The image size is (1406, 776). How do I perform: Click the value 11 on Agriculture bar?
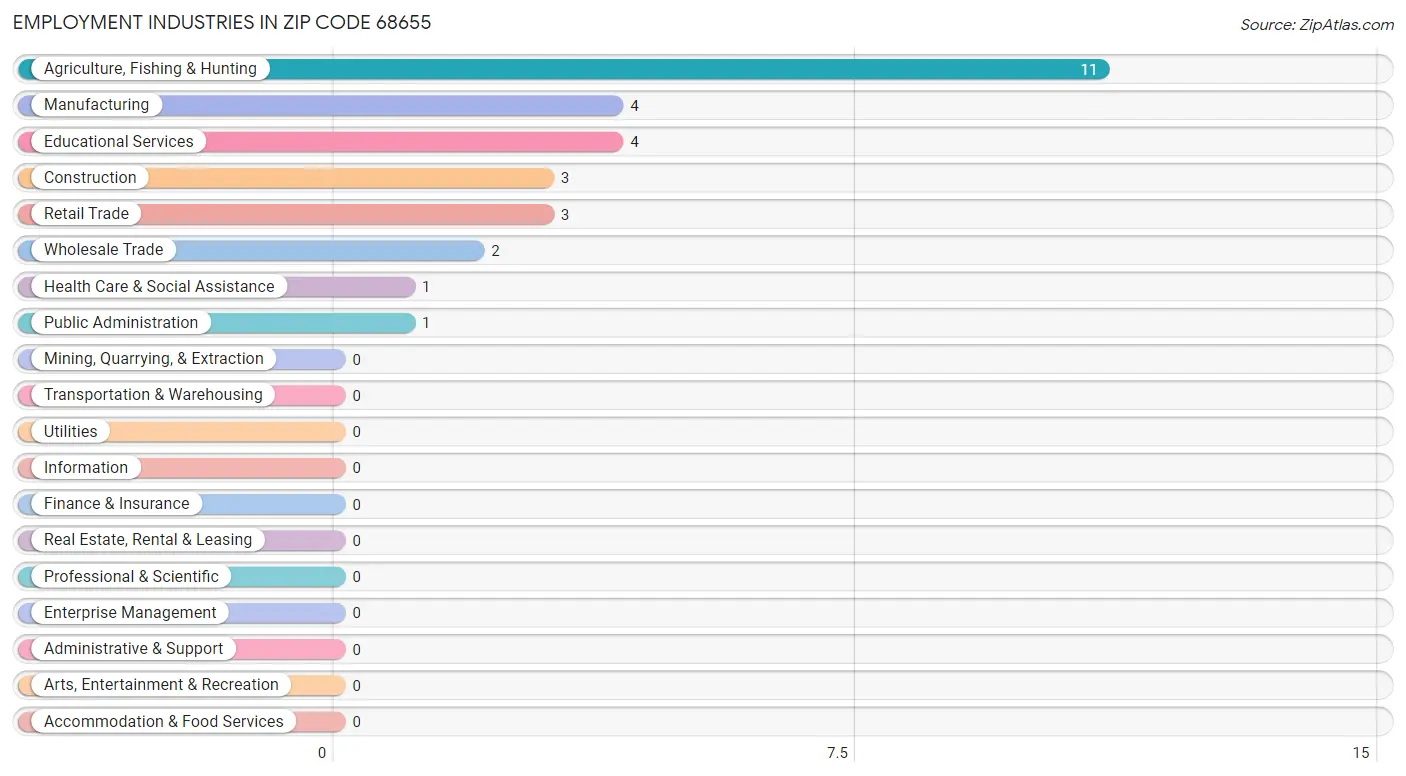pos(1088,70)
